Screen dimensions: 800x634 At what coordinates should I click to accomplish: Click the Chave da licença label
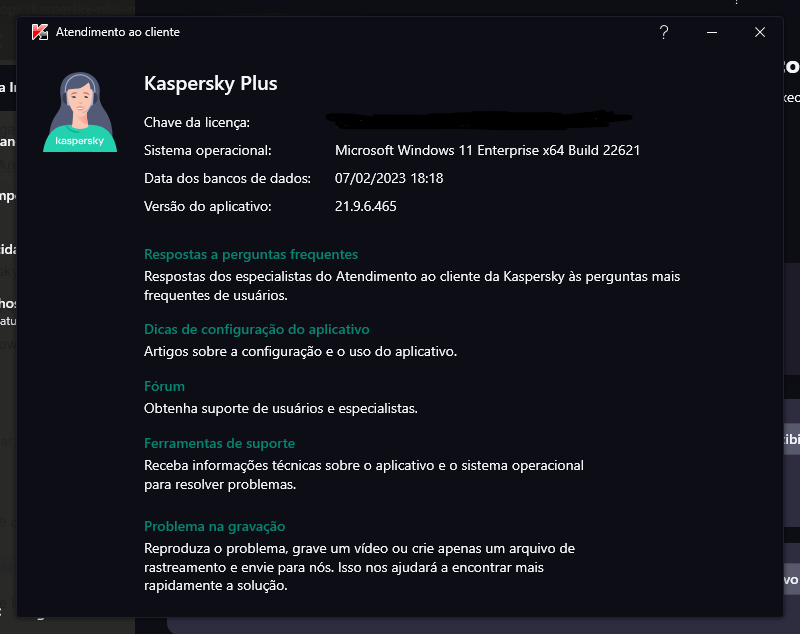[x=197, y=122]
